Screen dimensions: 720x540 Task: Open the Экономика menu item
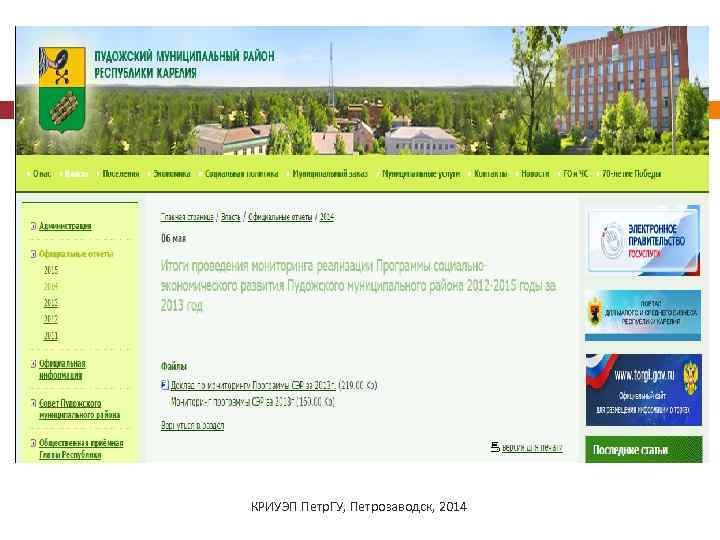[x=172, y=174]
